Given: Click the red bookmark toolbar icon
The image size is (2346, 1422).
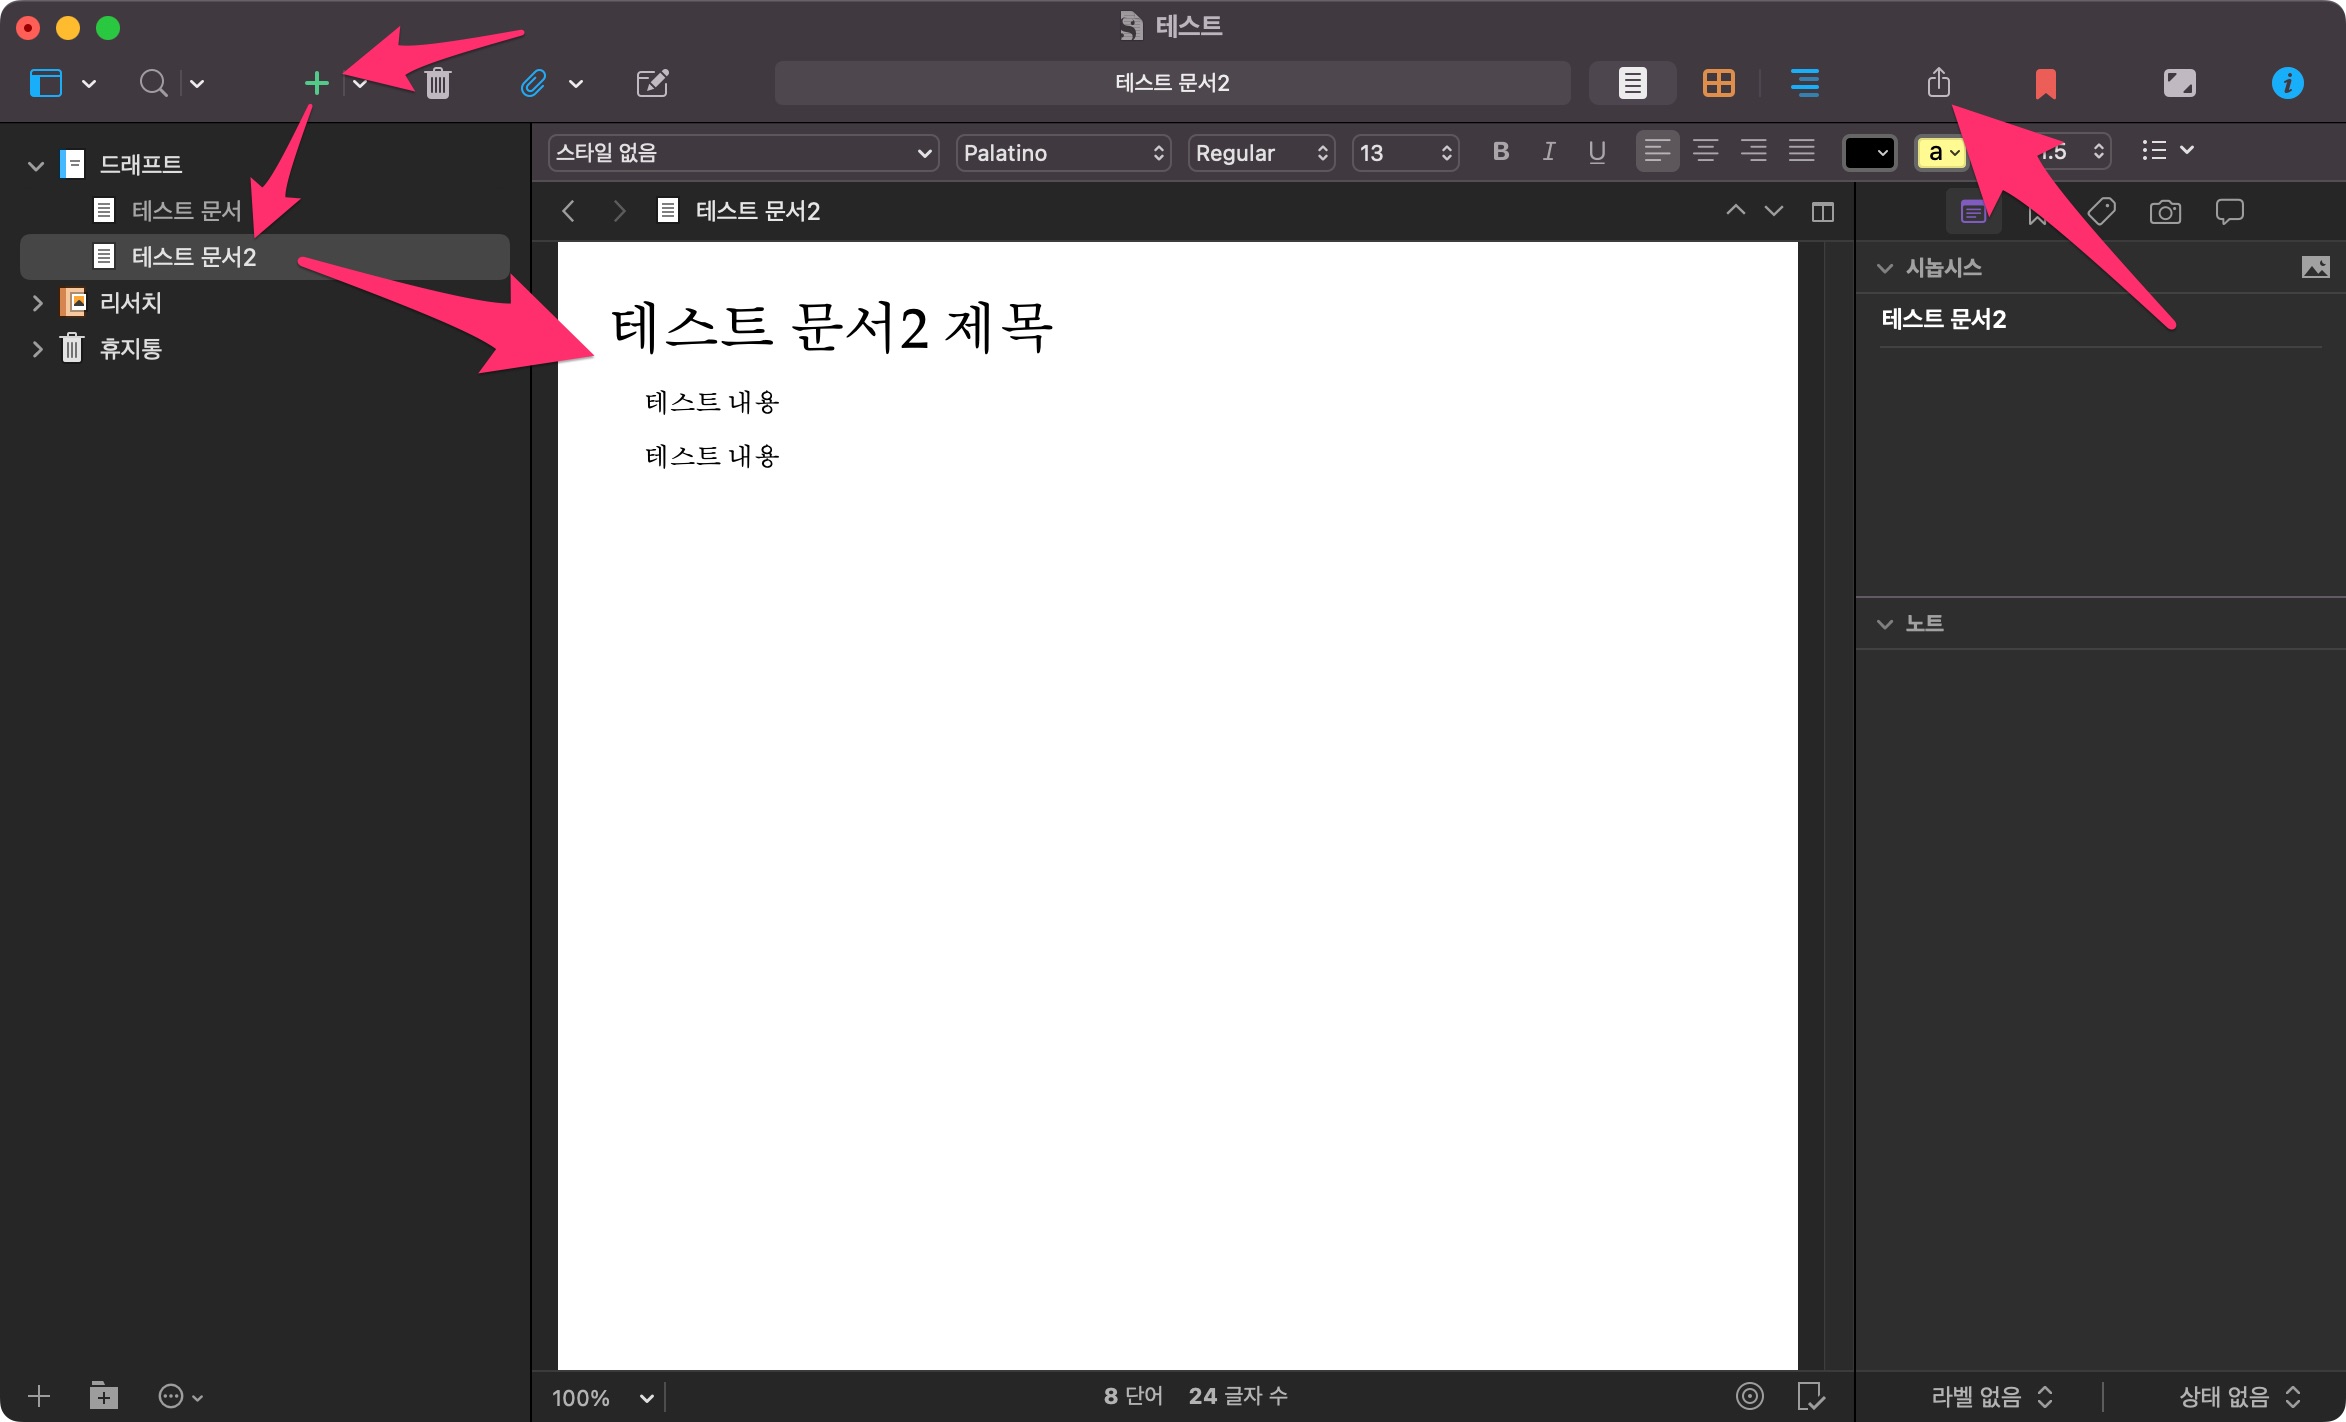Looking at the screenshot, I should coord(2045,83).
